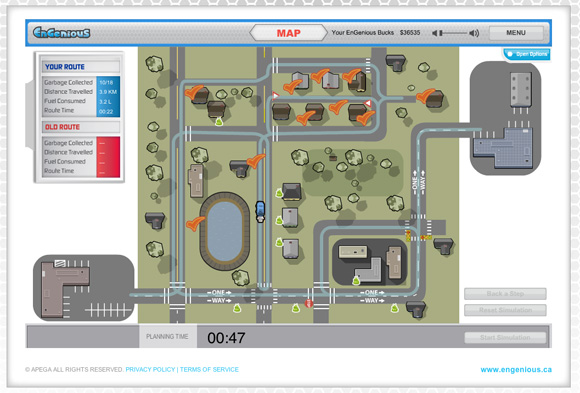Click the loud speaker icon
Viewport: 580px width, 393px height.
[474, 33]
